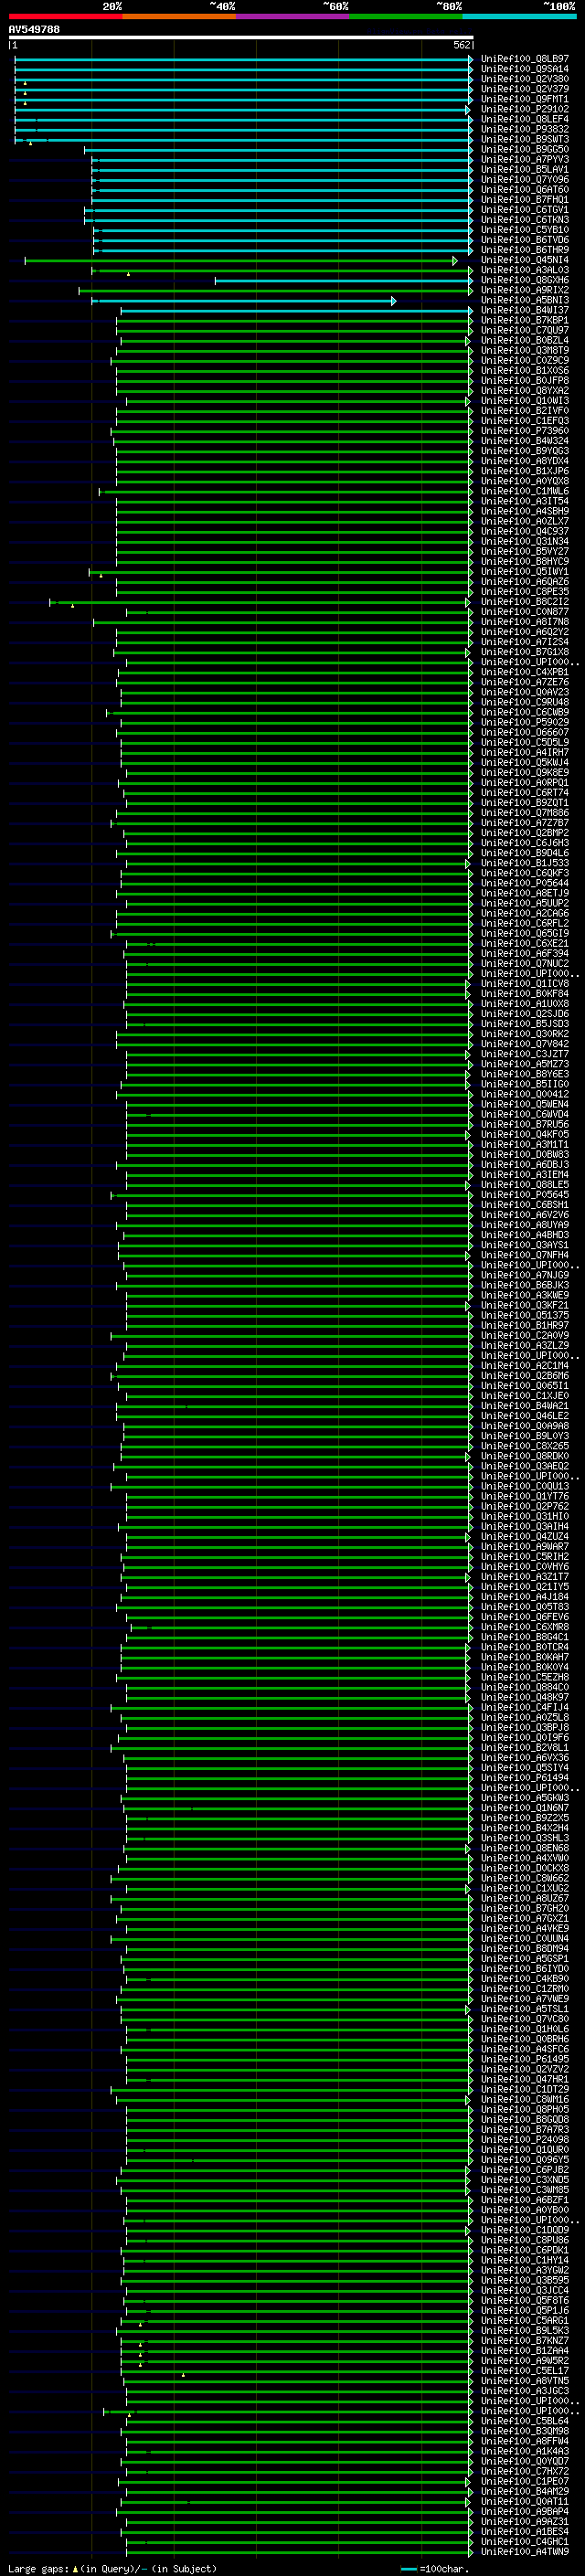Select the UniRef100_B1XOS6 label
This screenshot has width=585, height=2576.
524,370
